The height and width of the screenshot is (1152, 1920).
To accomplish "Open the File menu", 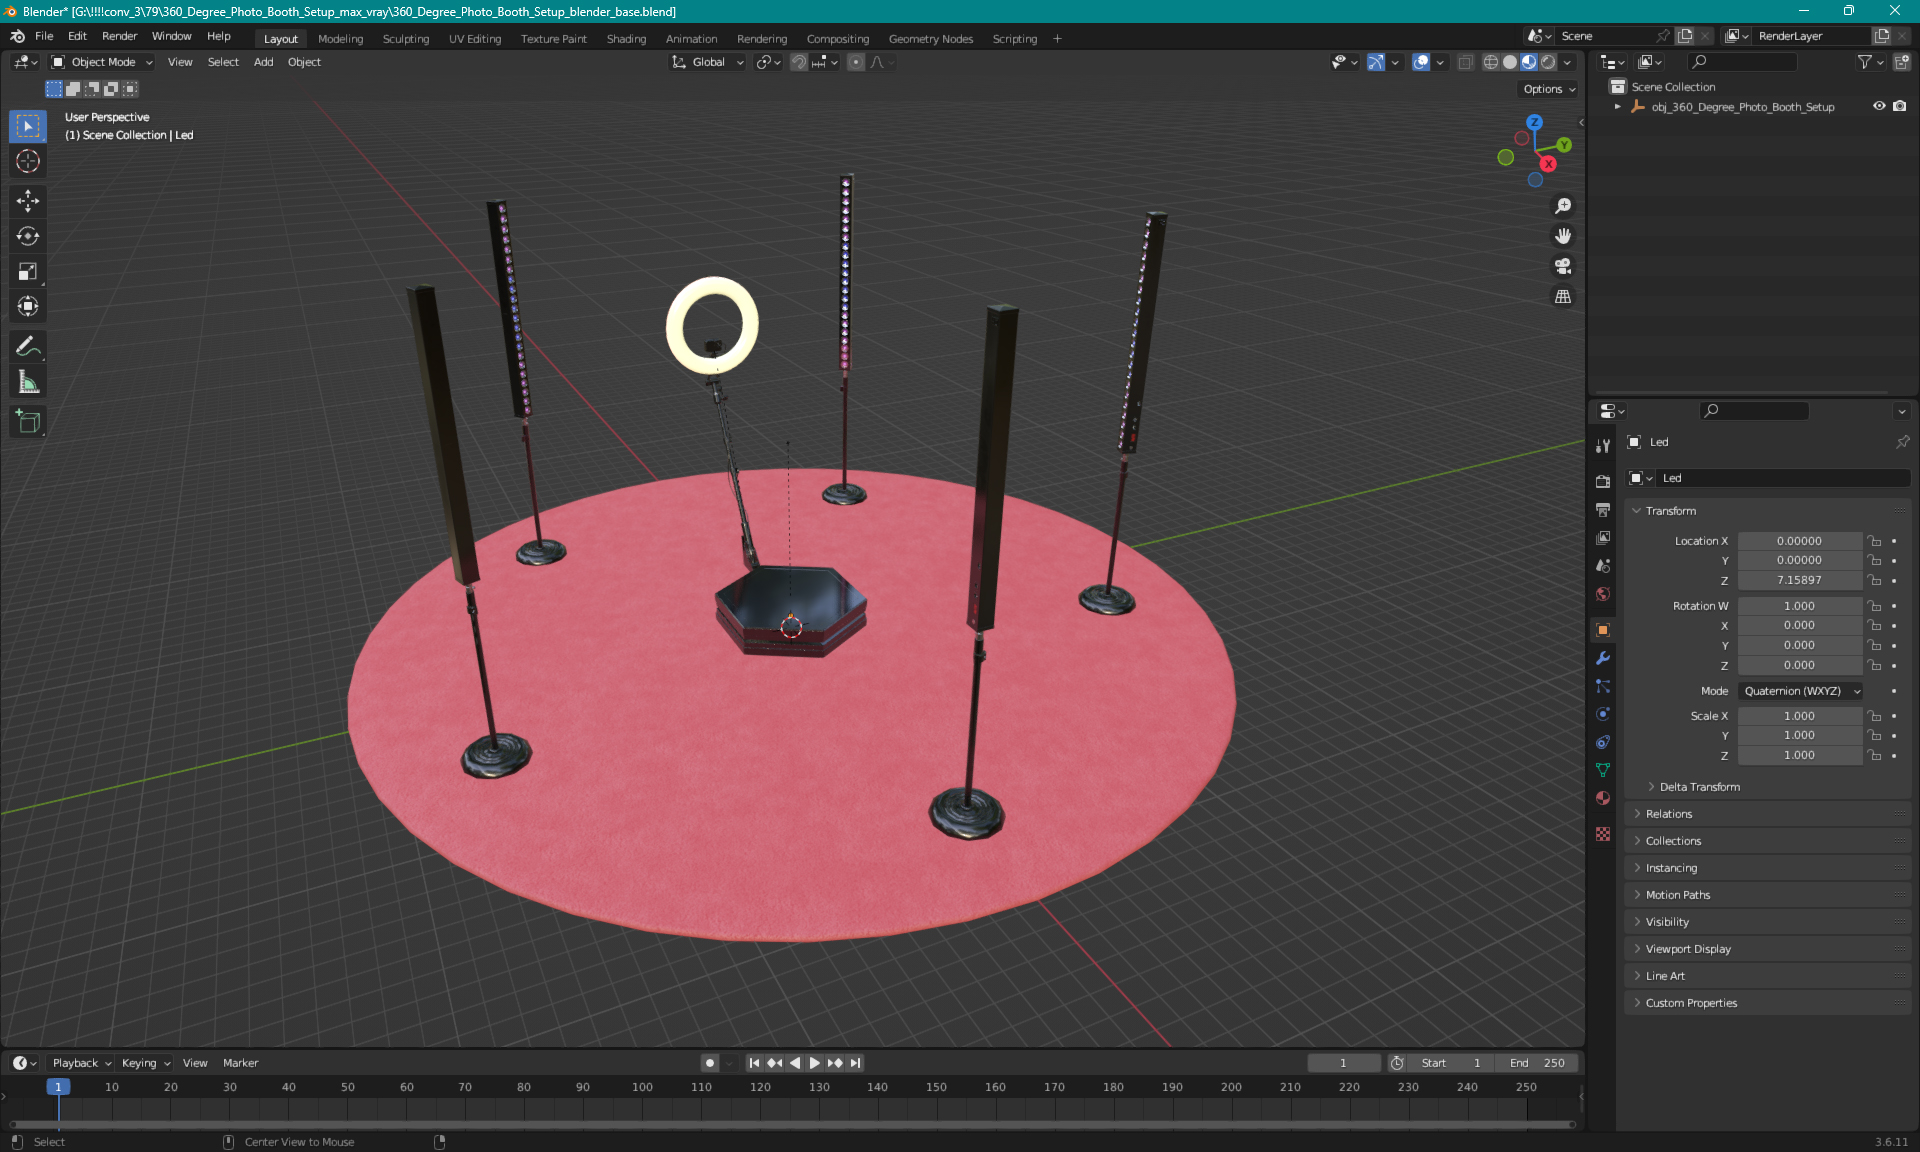I will coord(44,36).
